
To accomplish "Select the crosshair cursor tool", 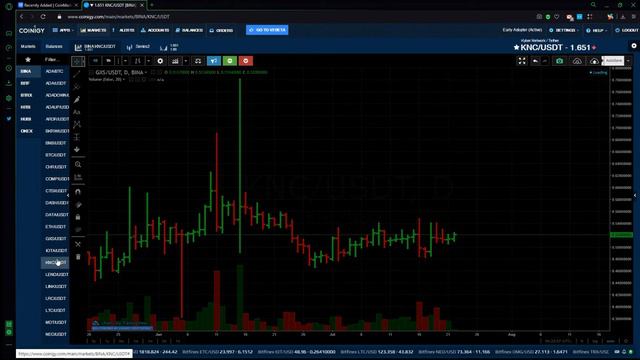I will 78,61.
